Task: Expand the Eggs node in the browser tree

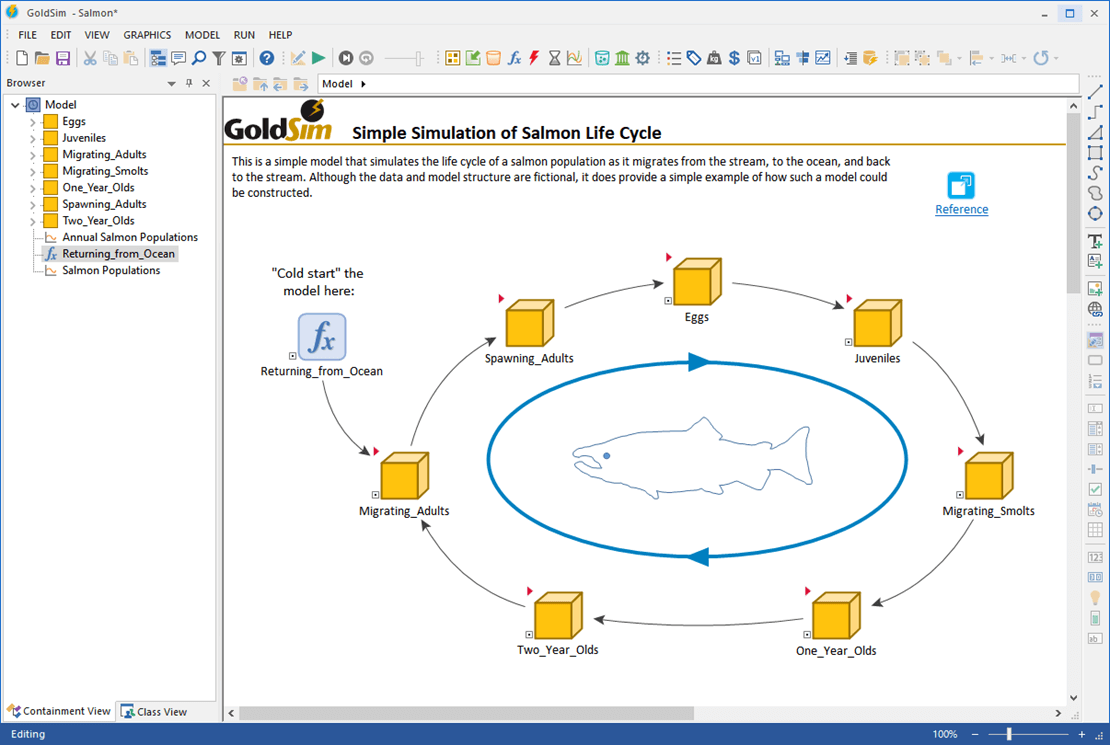Action: coord(33,122)
